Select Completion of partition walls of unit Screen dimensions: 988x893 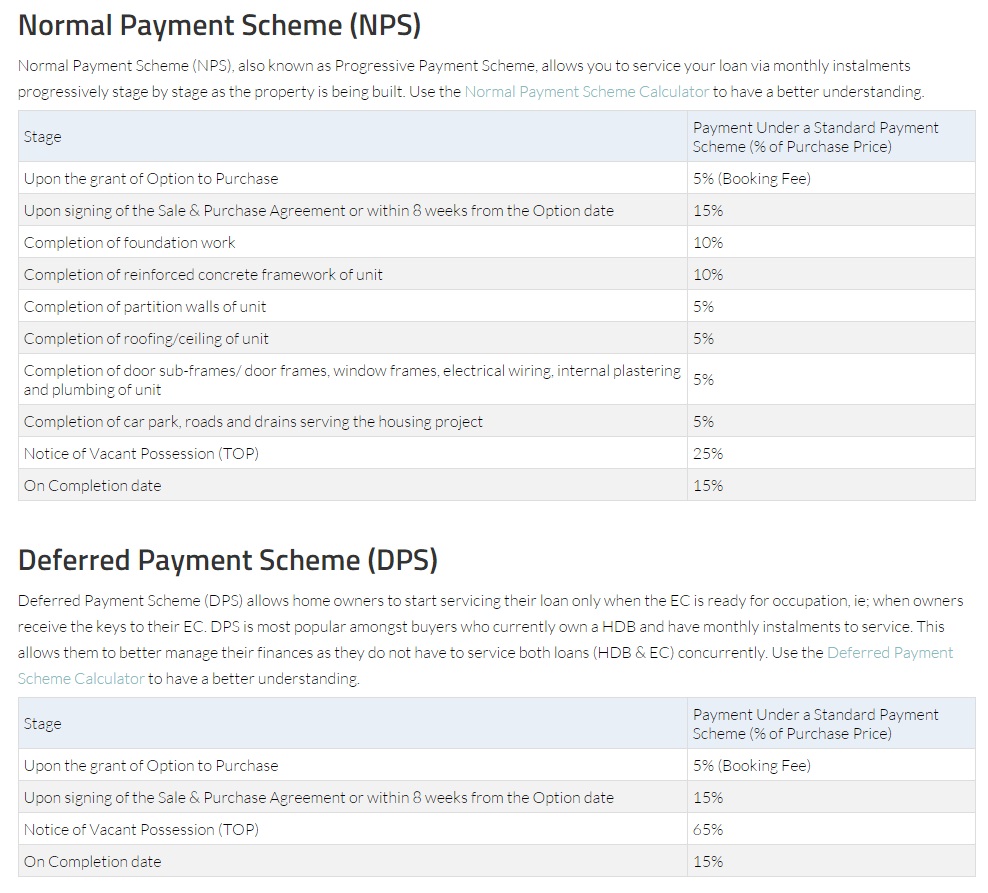click(145, 306)
